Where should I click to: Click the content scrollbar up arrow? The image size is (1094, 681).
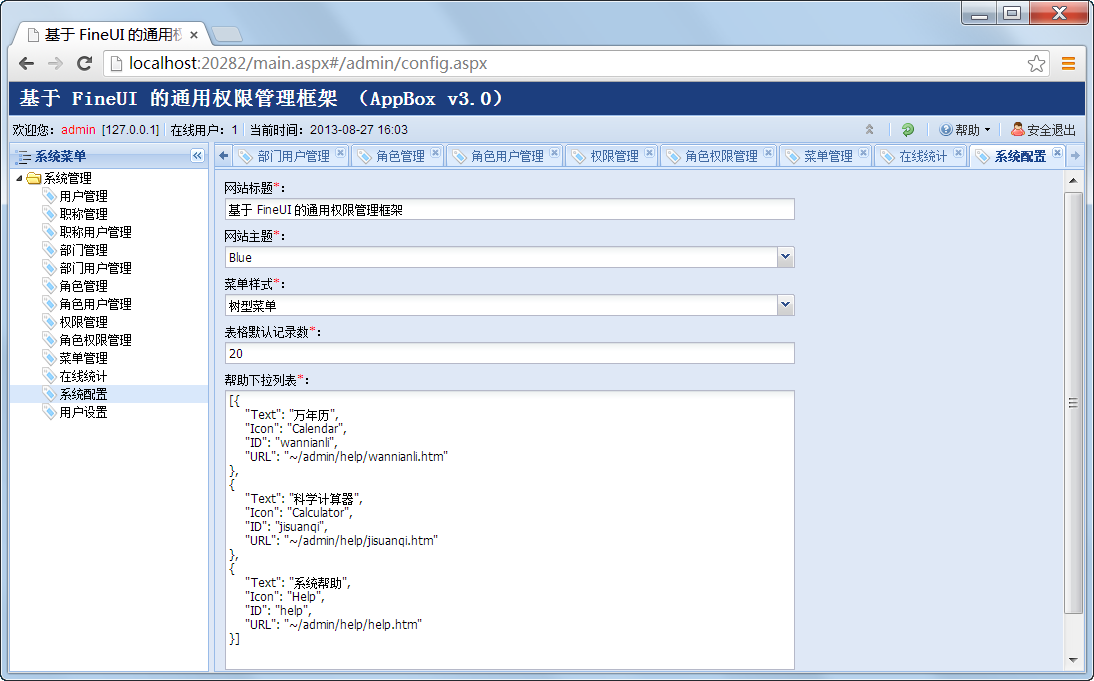pyautogui.click(x=1072, y=181)
